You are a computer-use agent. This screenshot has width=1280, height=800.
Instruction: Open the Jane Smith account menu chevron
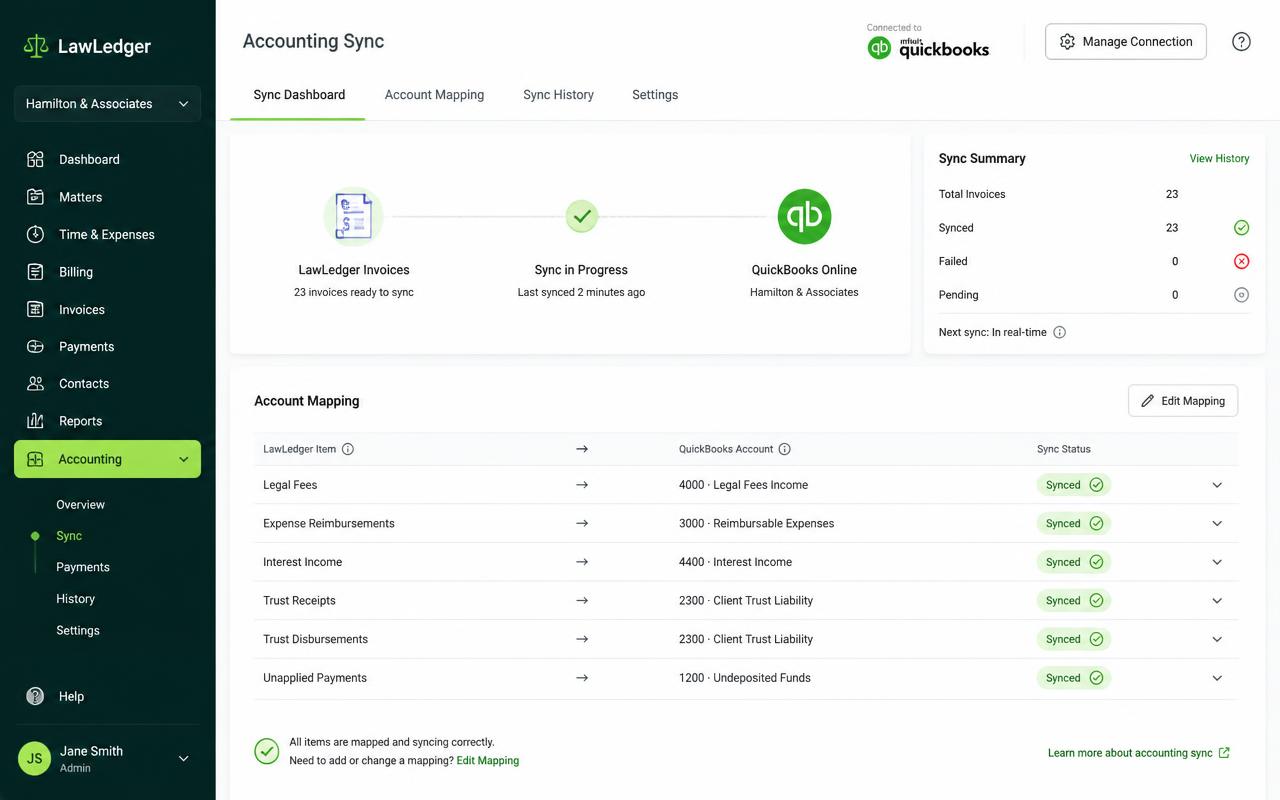[x=183, y=759]
